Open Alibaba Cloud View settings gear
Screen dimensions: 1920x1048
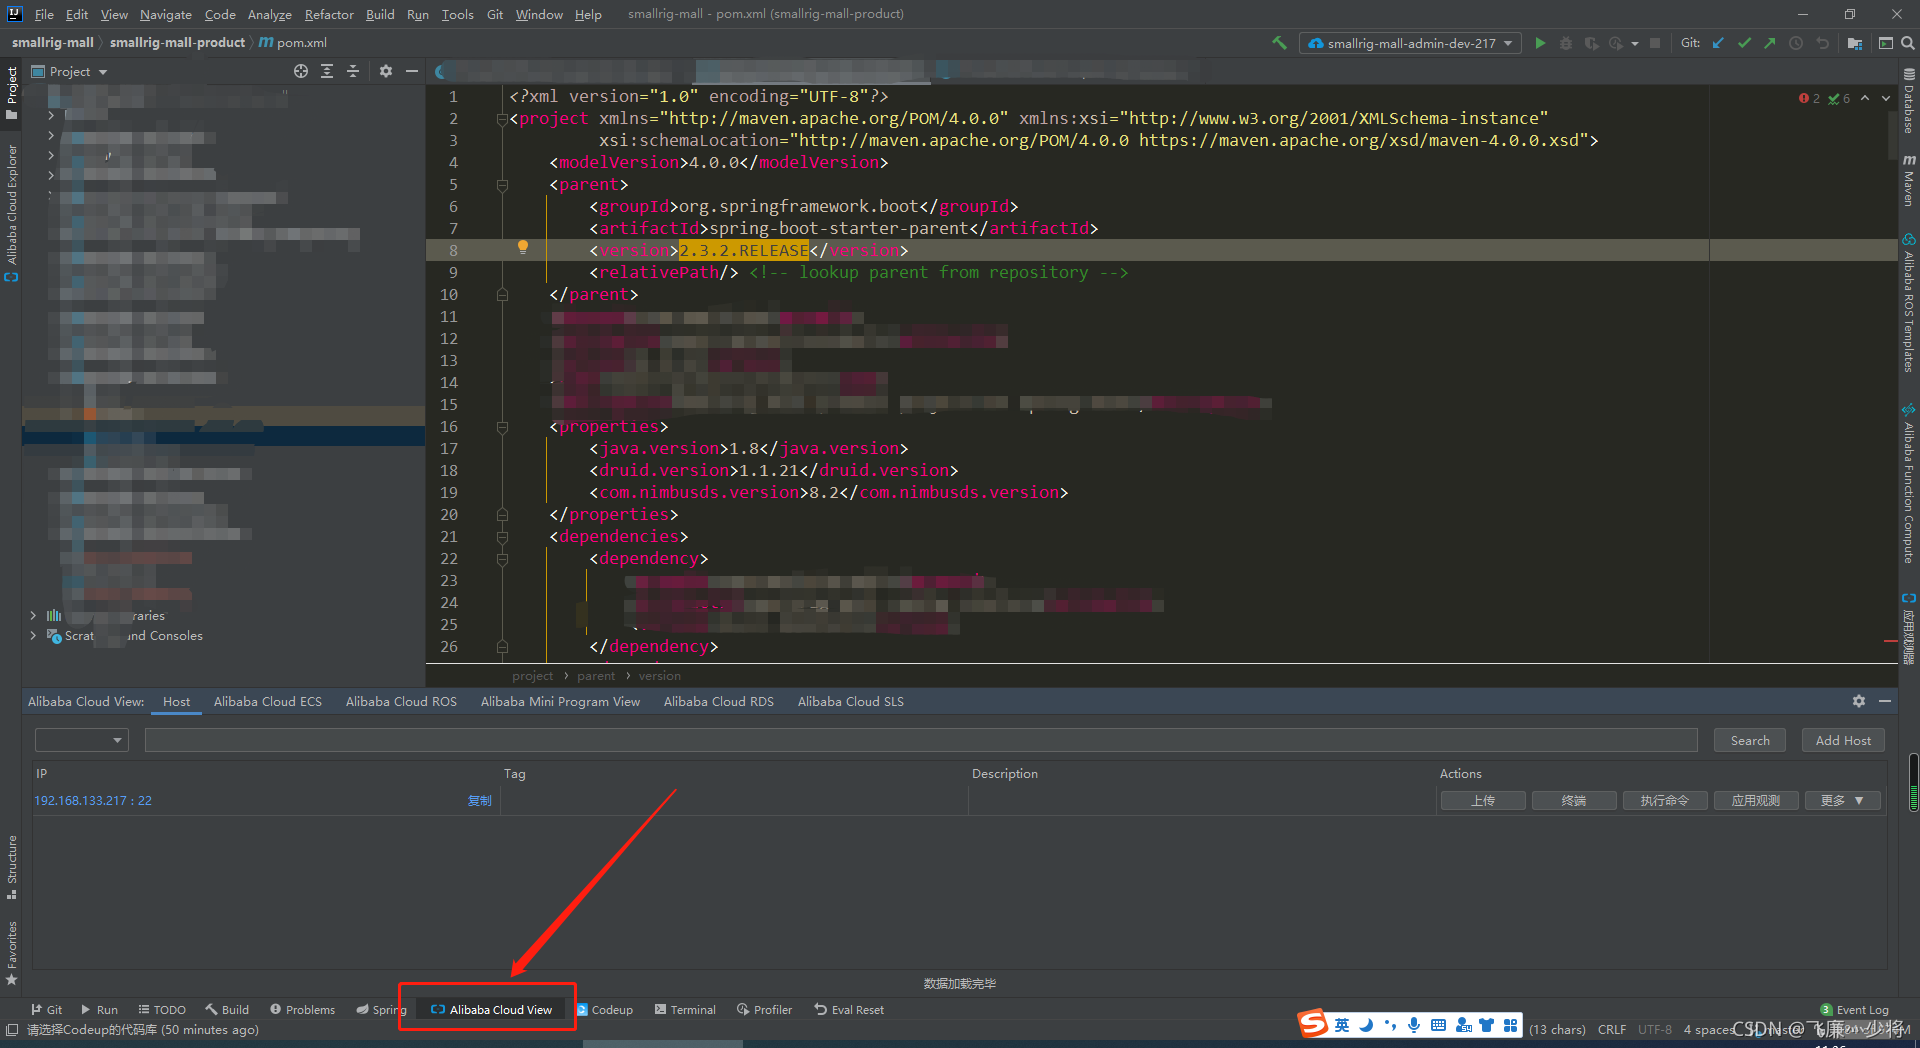click(1859, 701)
